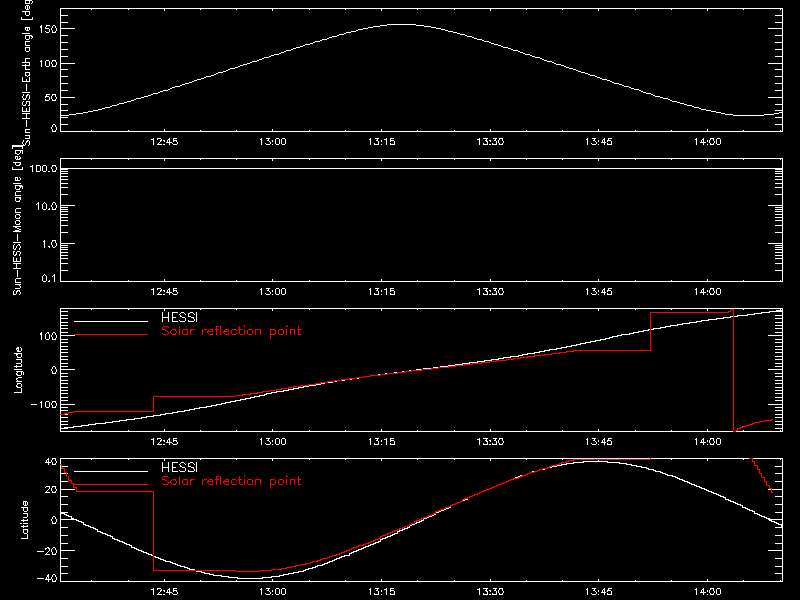The width and height of the screenshot is (800, 600).
Task: Click 13:45 label below Sun-HESSI-Earth plot
Action: (599, 142)
